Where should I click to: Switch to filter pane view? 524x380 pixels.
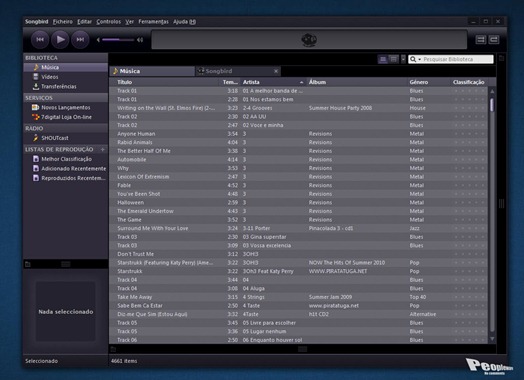(394, 59)
